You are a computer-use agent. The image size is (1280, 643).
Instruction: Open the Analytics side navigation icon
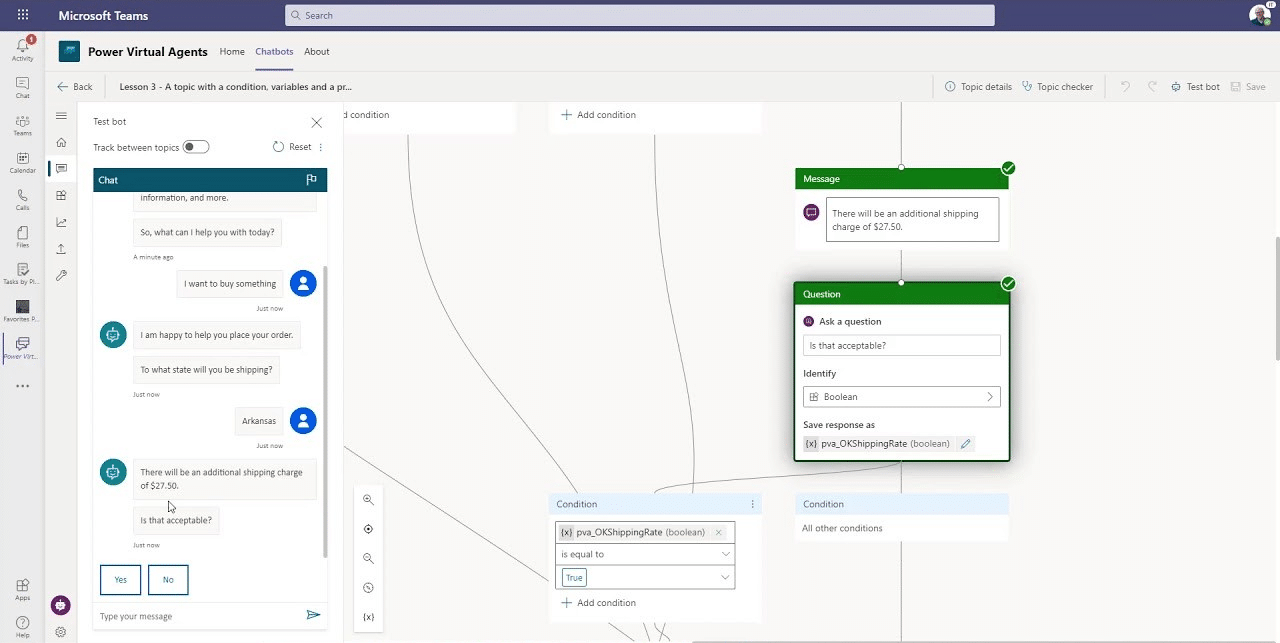61,222
